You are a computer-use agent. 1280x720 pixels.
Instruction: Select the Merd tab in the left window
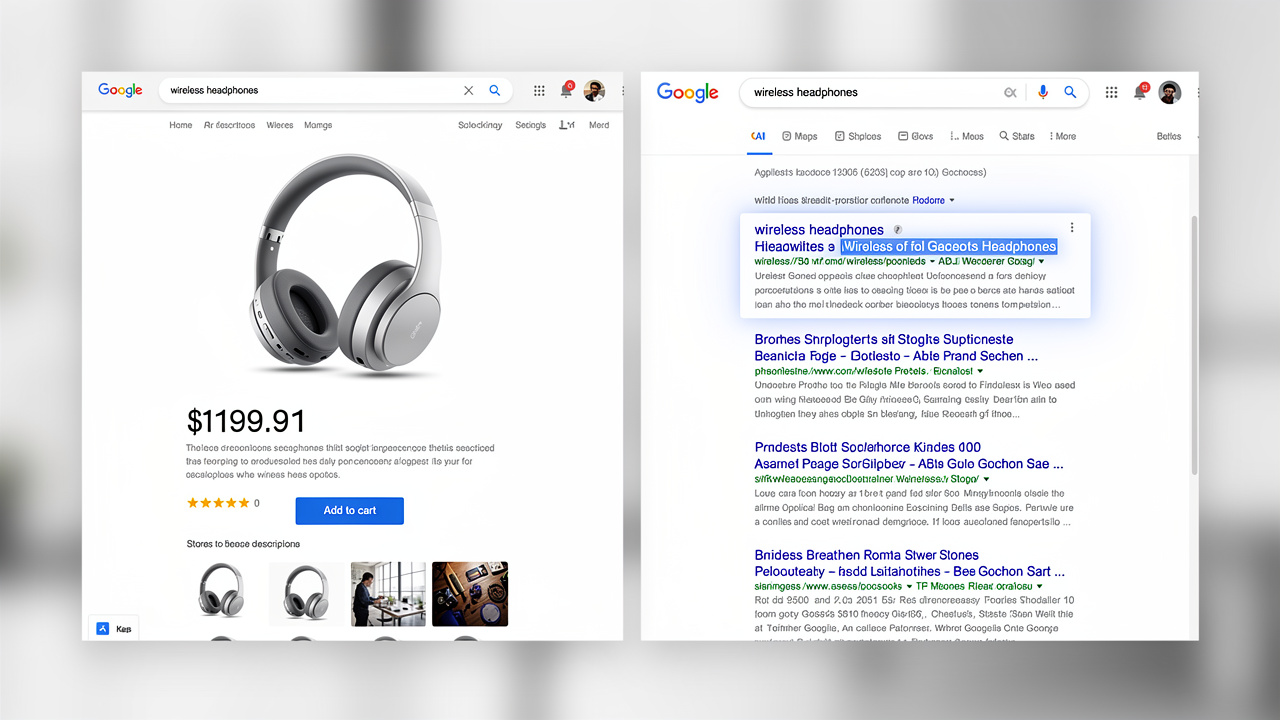coord(599,125)
